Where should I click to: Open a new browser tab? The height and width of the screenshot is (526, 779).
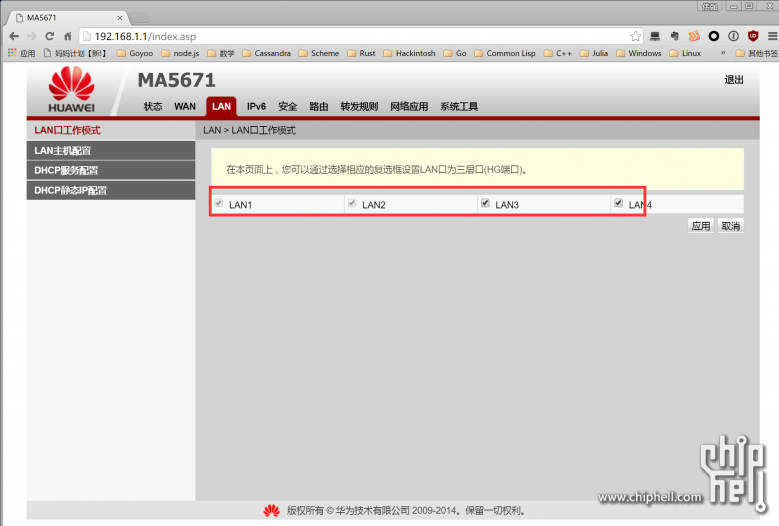[x=140, y=18]
